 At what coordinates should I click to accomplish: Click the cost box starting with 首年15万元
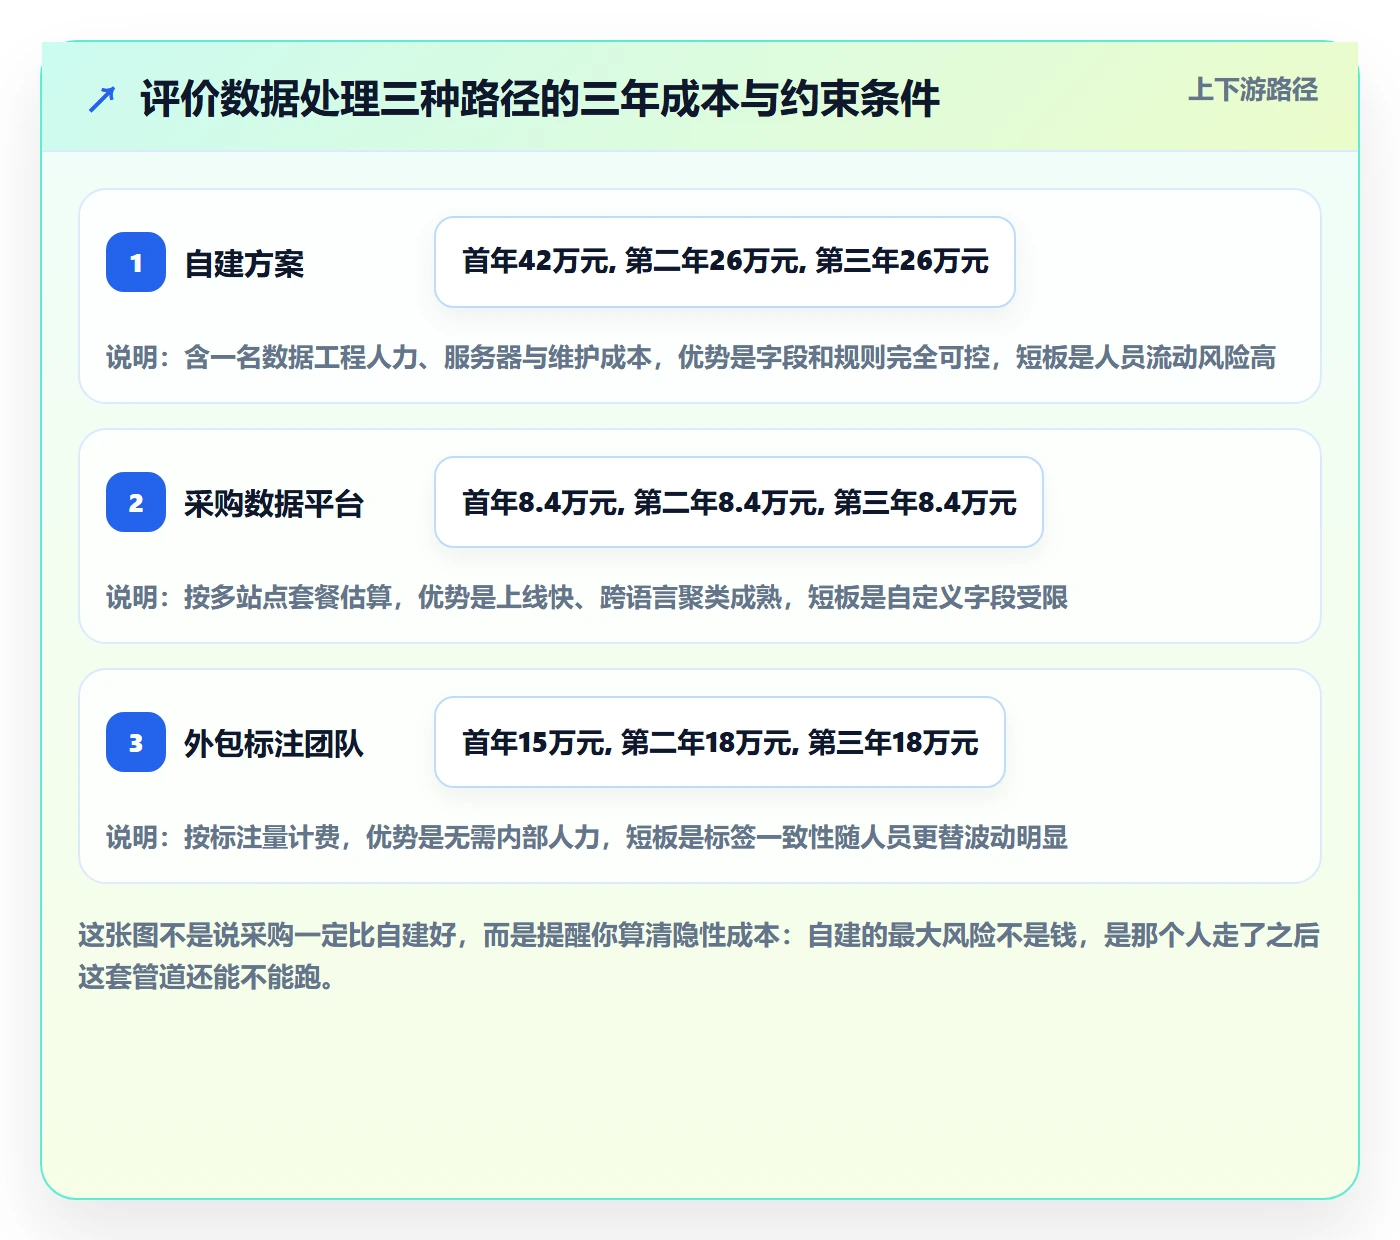(x=720, y=742)
